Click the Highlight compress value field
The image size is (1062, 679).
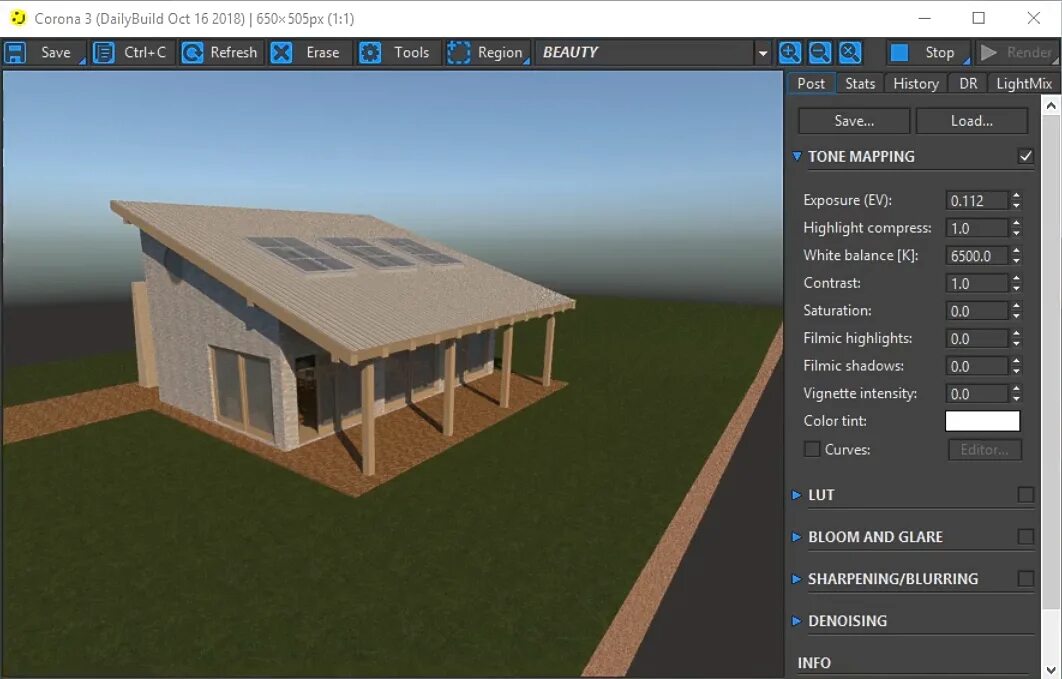[977, 228]
